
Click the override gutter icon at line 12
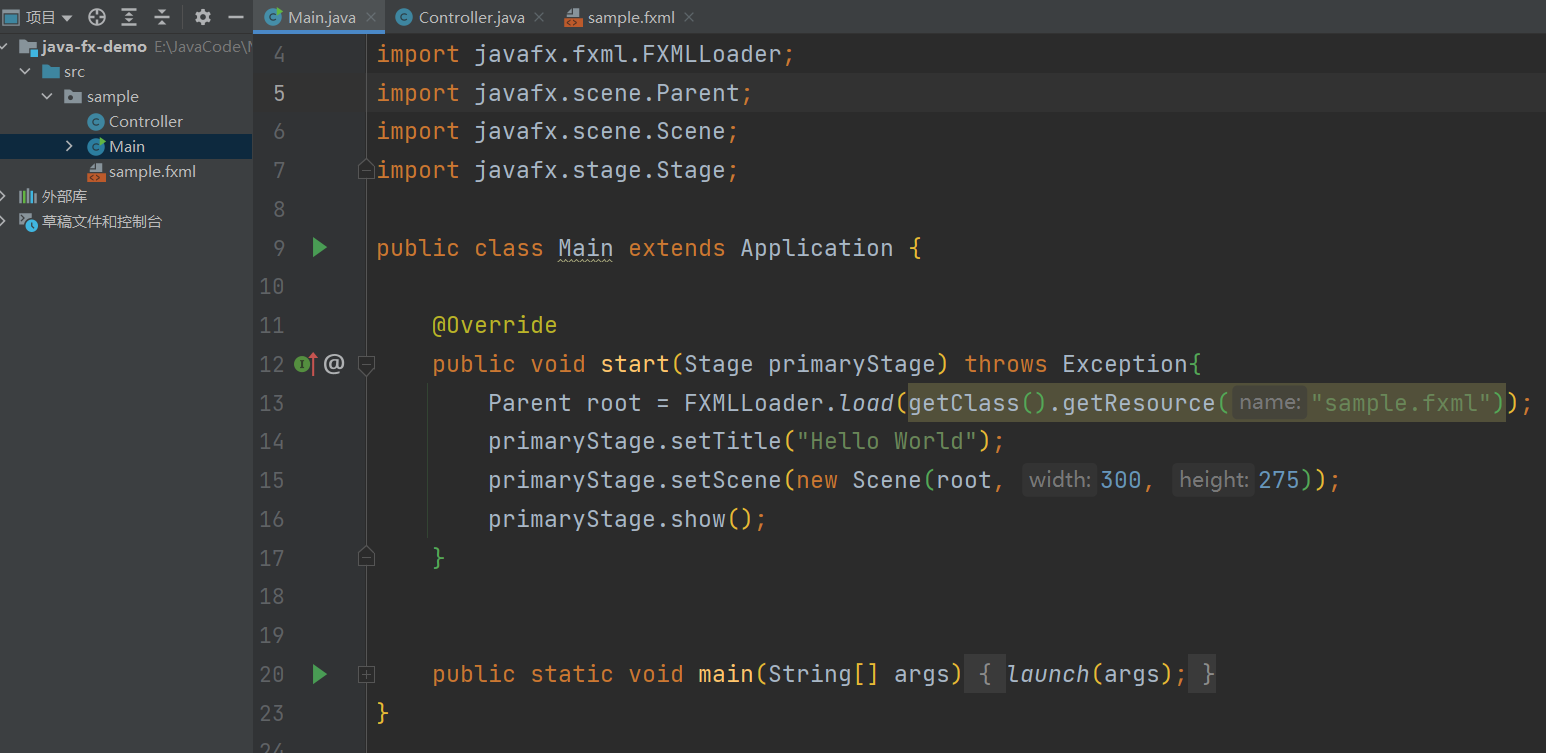[x=305, y=364]
